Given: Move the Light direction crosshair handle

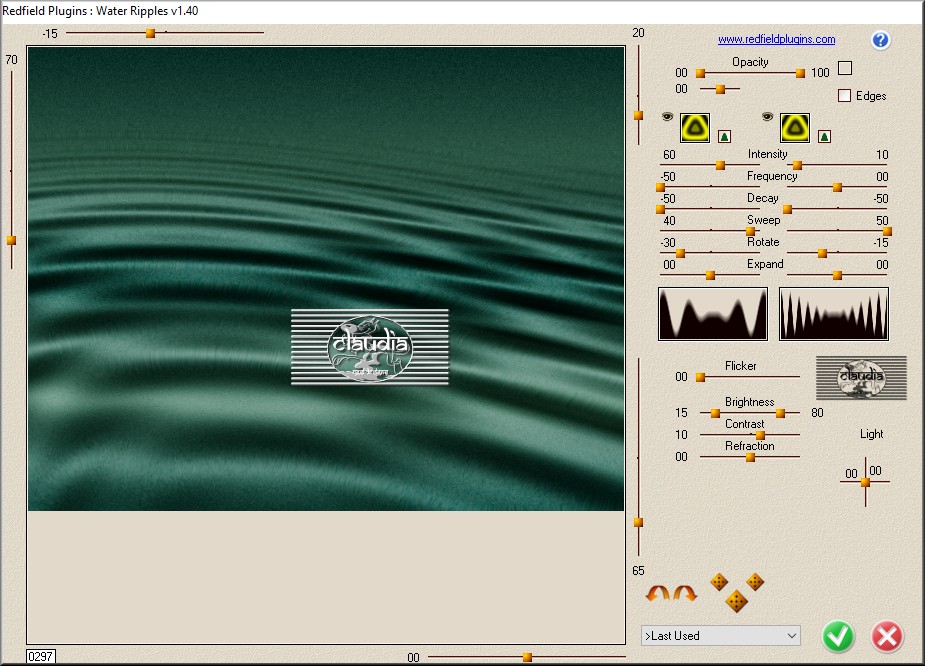Looking at the screenshot, I should click(x=865, y=483).
